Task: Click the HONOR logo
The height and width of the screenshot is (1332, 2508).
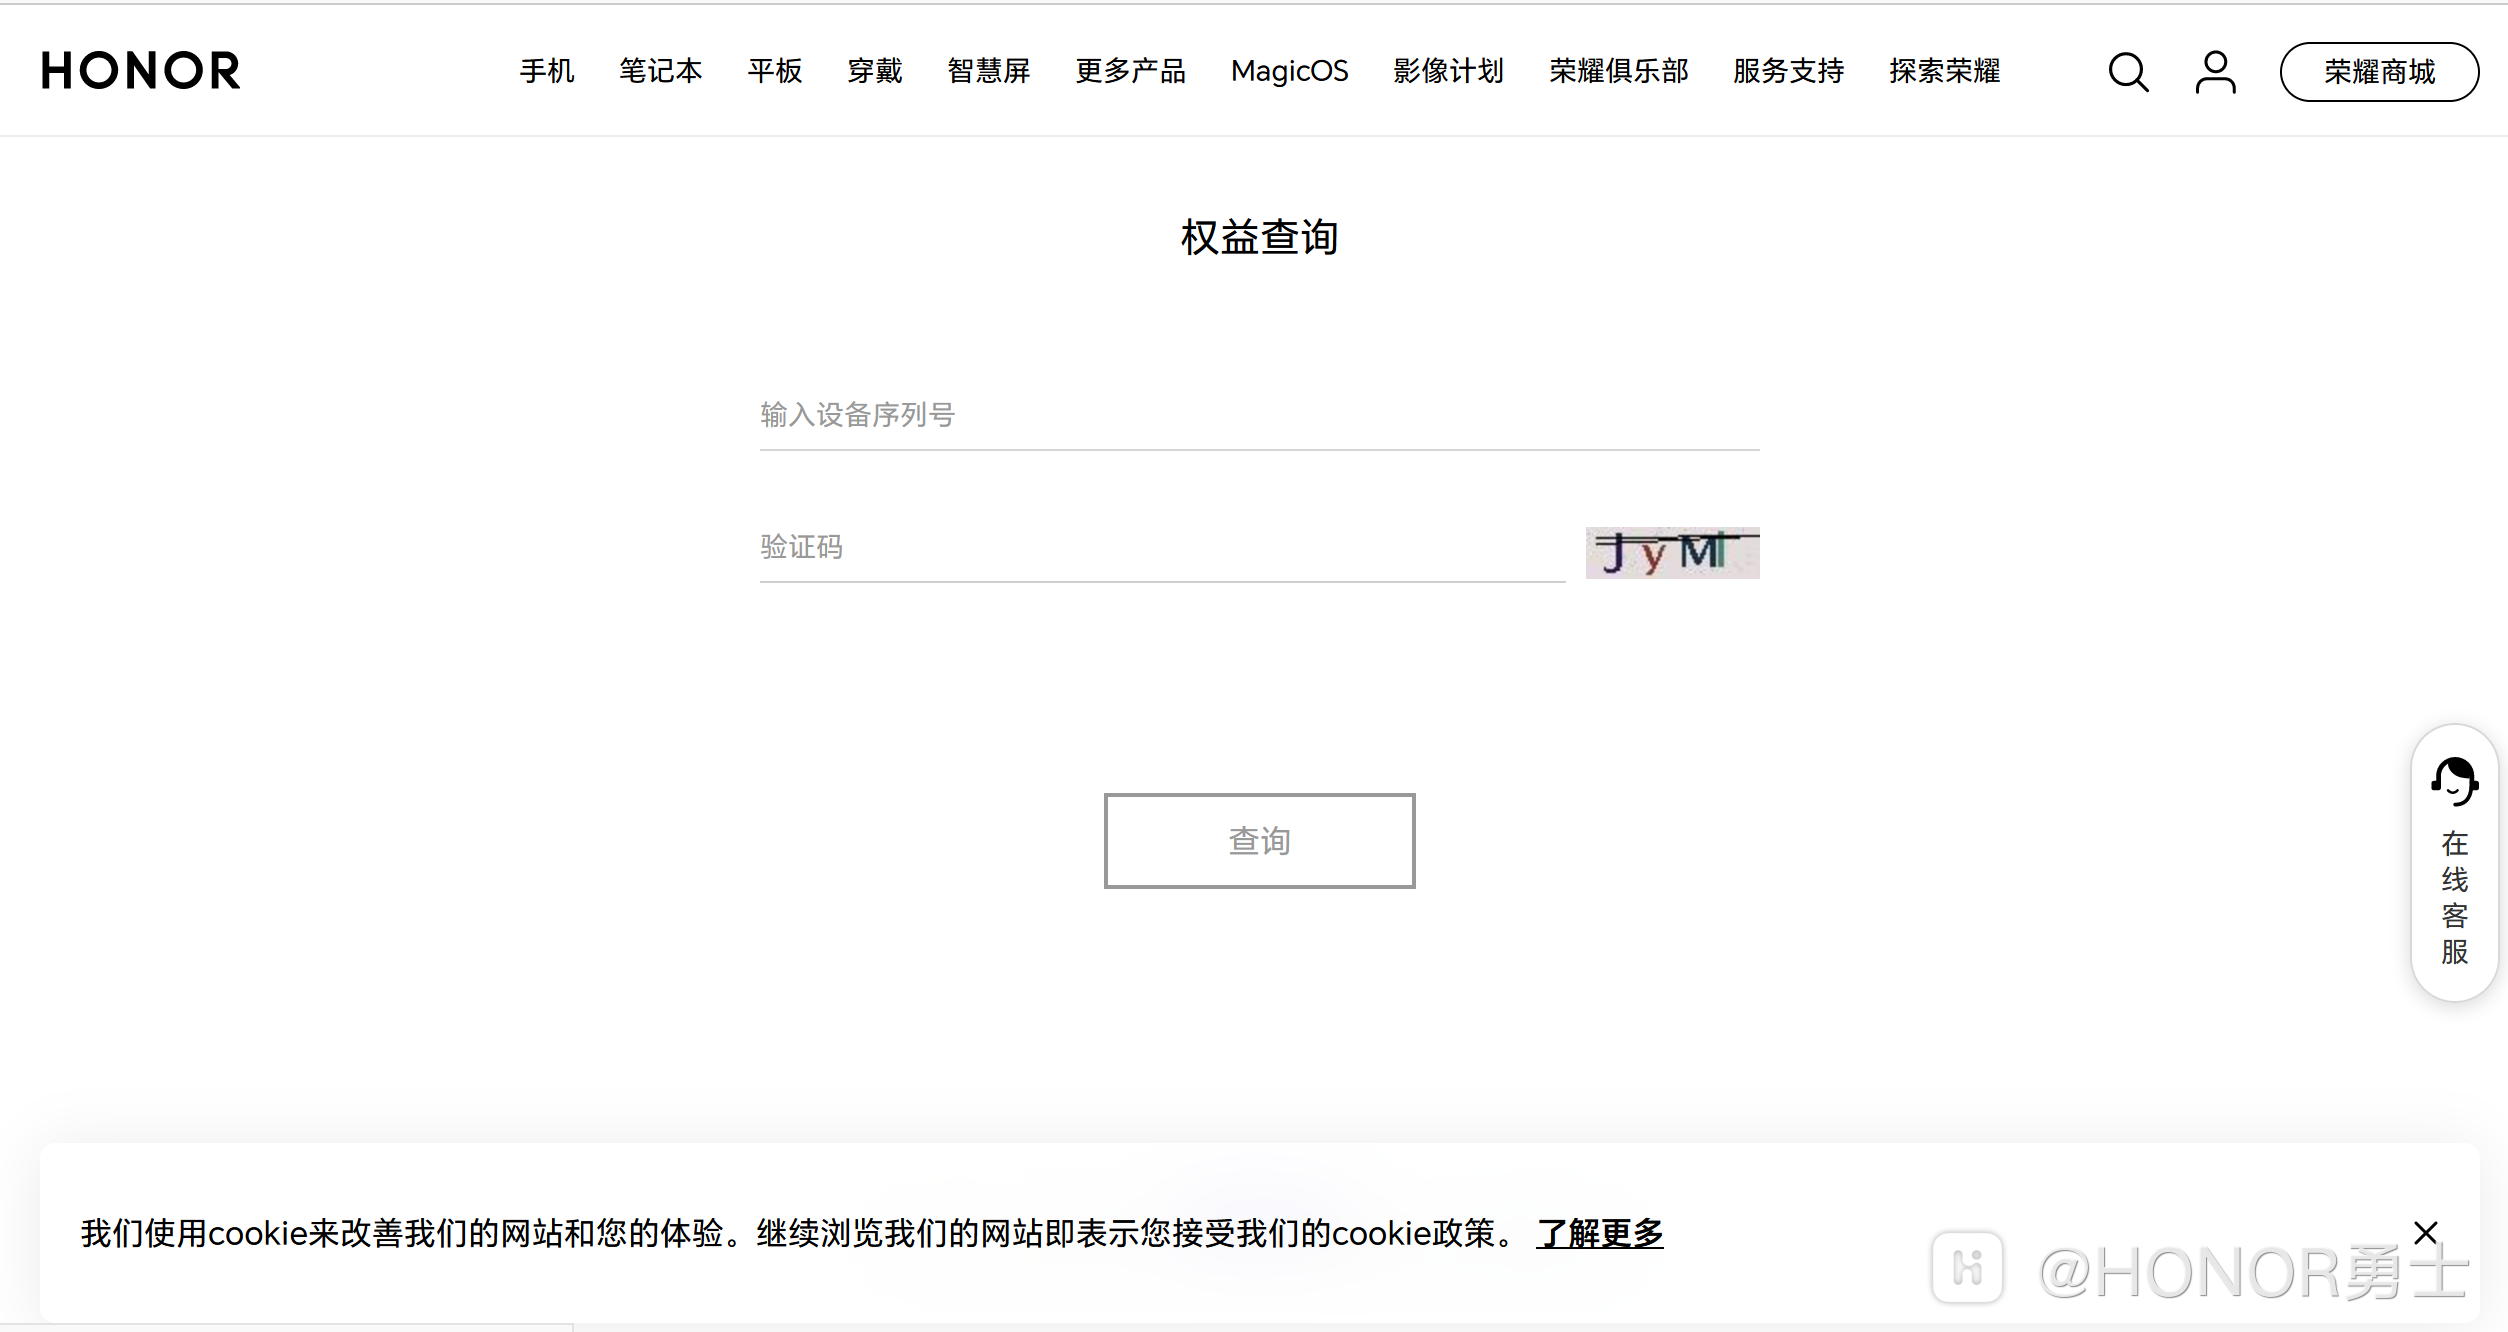Action: pos(141,71)
